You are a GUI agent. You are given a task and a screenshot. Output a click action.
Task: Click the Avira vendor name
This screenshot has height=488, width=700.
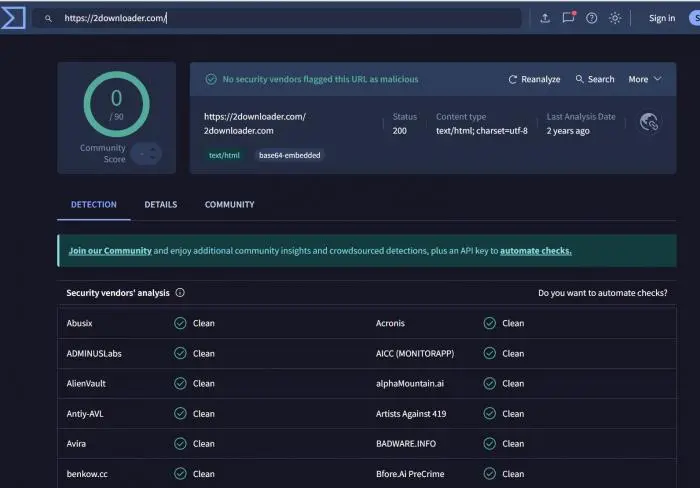(x=76, y=443)
